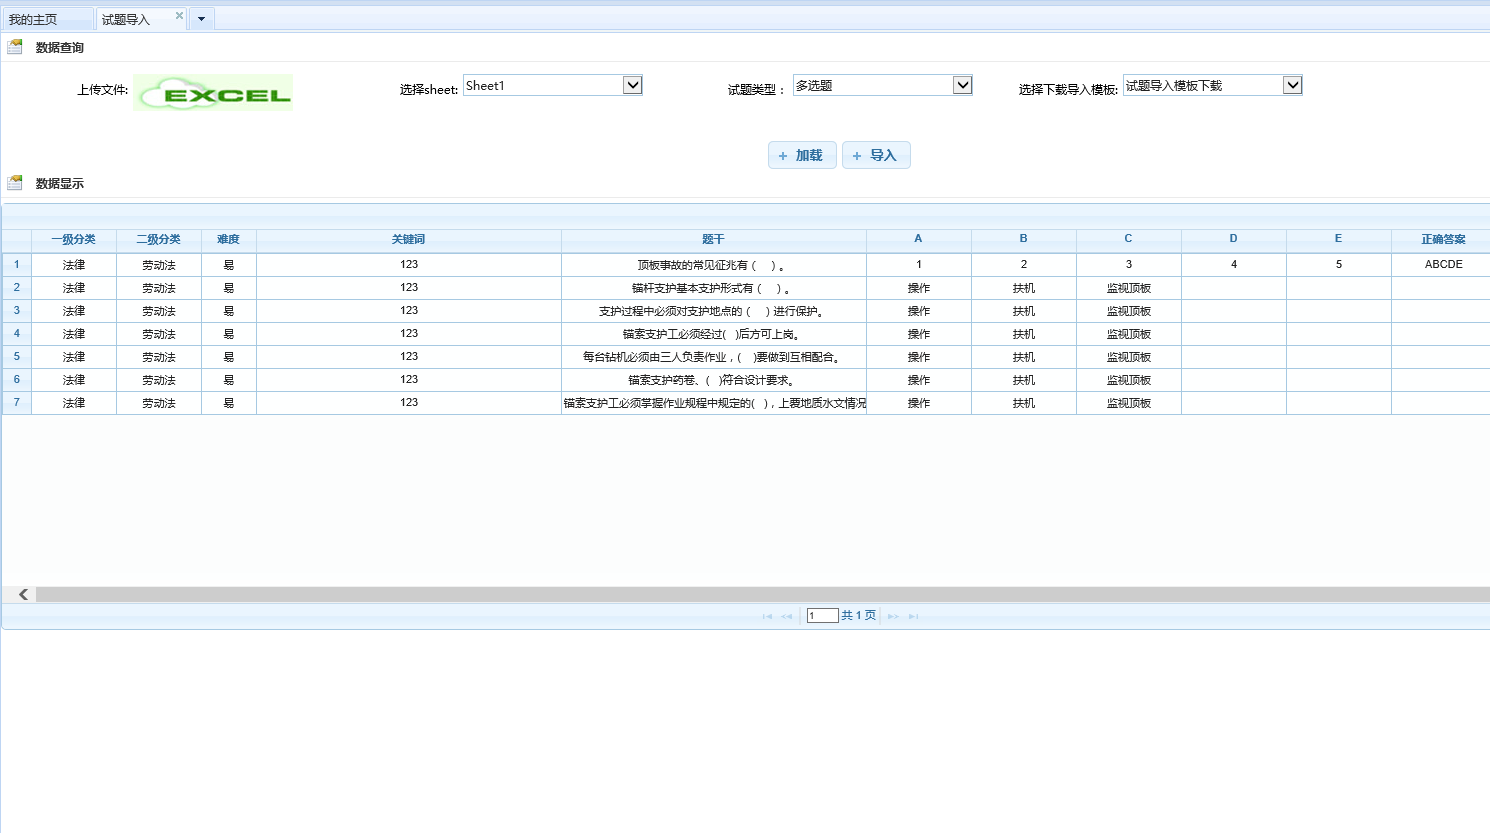The image size is (1490, 833).
Task: Switch to the 我的主页 tab
Action: [x=34, y=19]
